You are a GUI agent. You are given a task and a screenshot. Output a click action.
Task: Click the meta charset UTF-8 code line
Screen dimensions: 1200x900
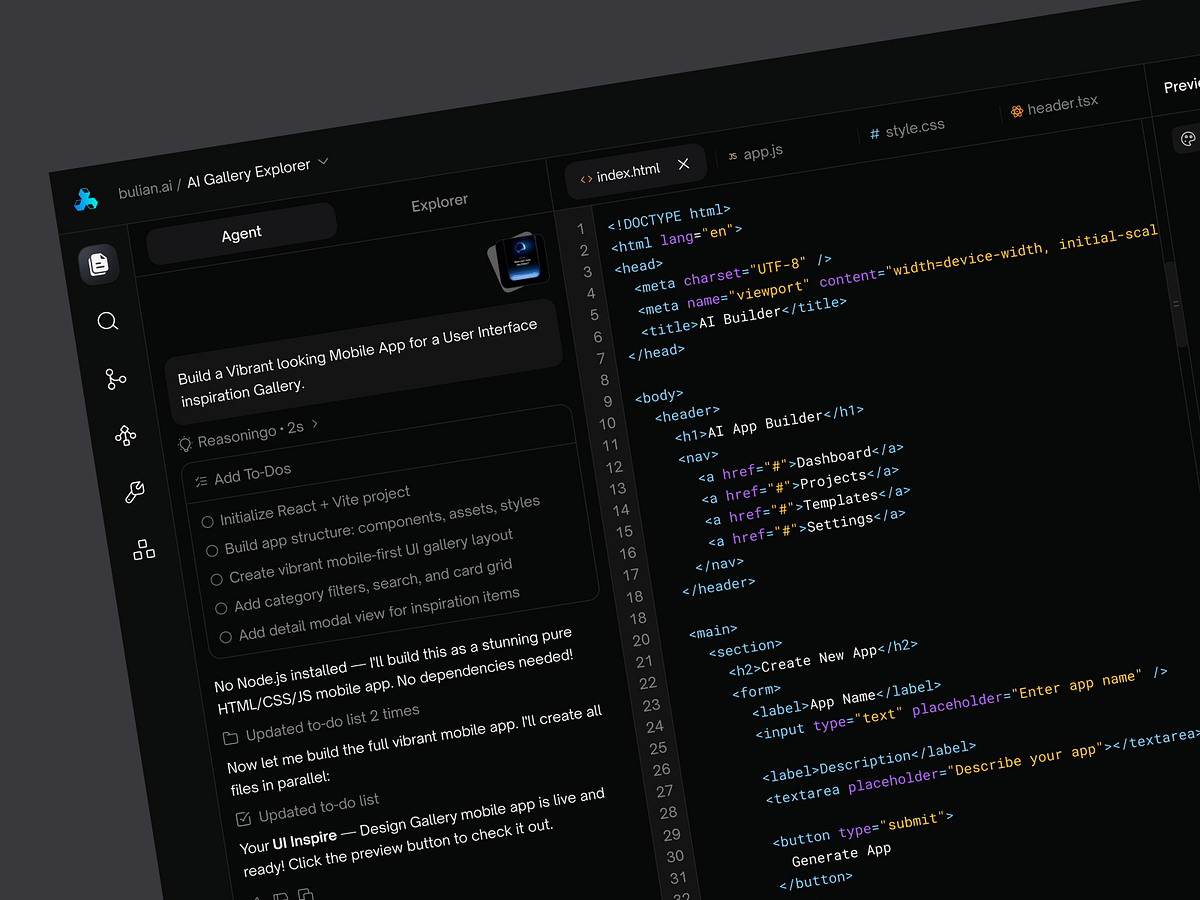pyautogui.click(x=733, y=272)
